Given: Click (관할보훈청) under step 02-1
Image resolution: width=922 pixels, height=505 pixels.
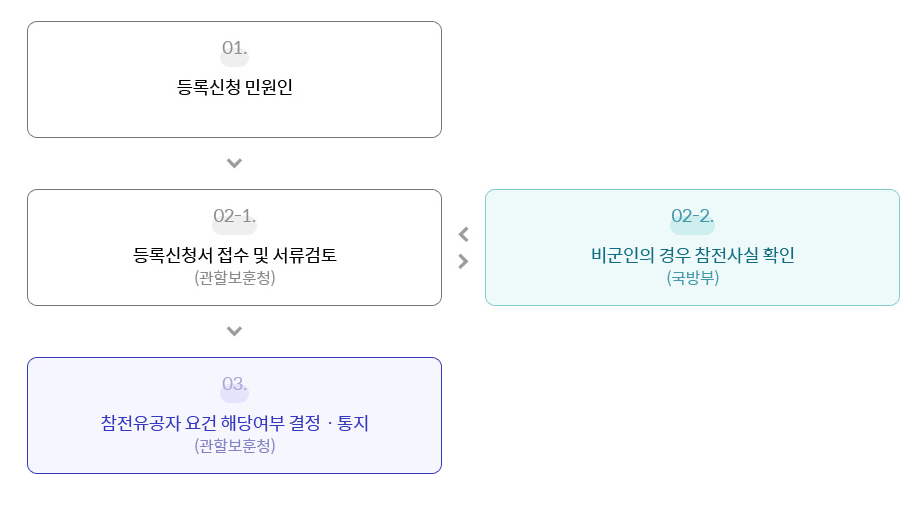Looking at the screenshot, I should tap(234, 277).
